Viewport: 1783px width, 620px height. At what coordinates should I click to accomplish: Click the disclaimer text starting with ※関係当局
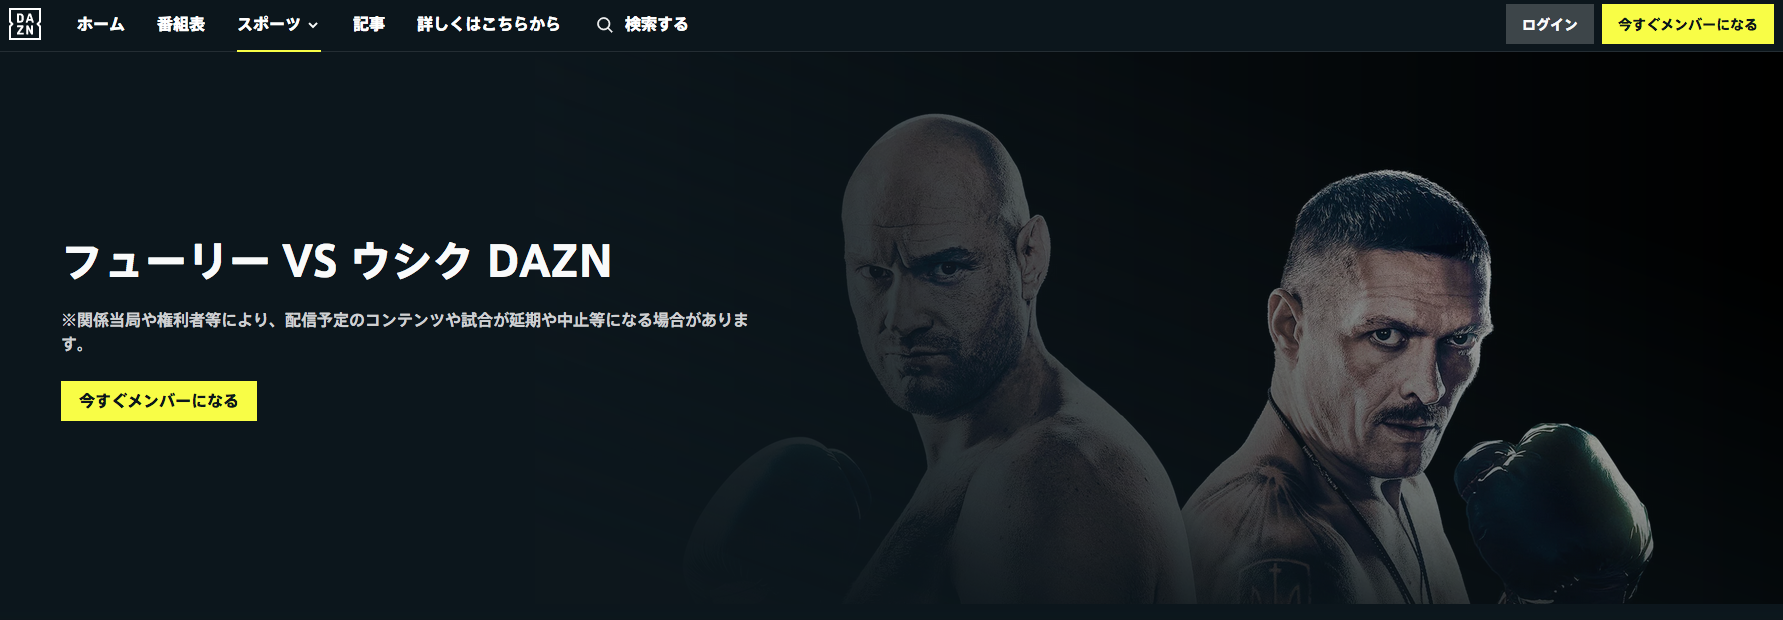point(405,331)
